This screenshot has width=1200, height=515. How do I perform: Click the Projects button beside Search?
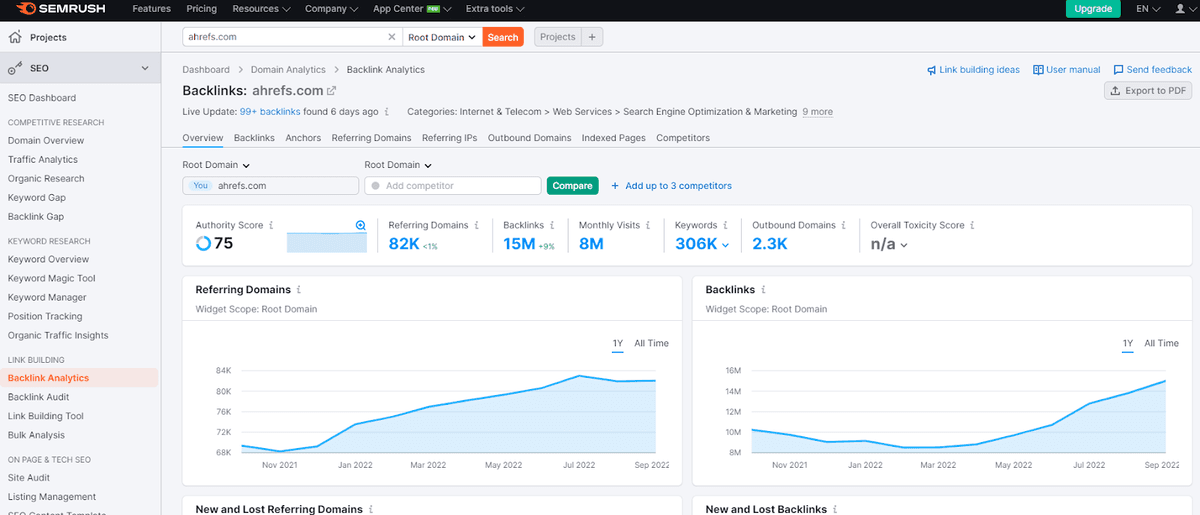click(x=558, y=37)
